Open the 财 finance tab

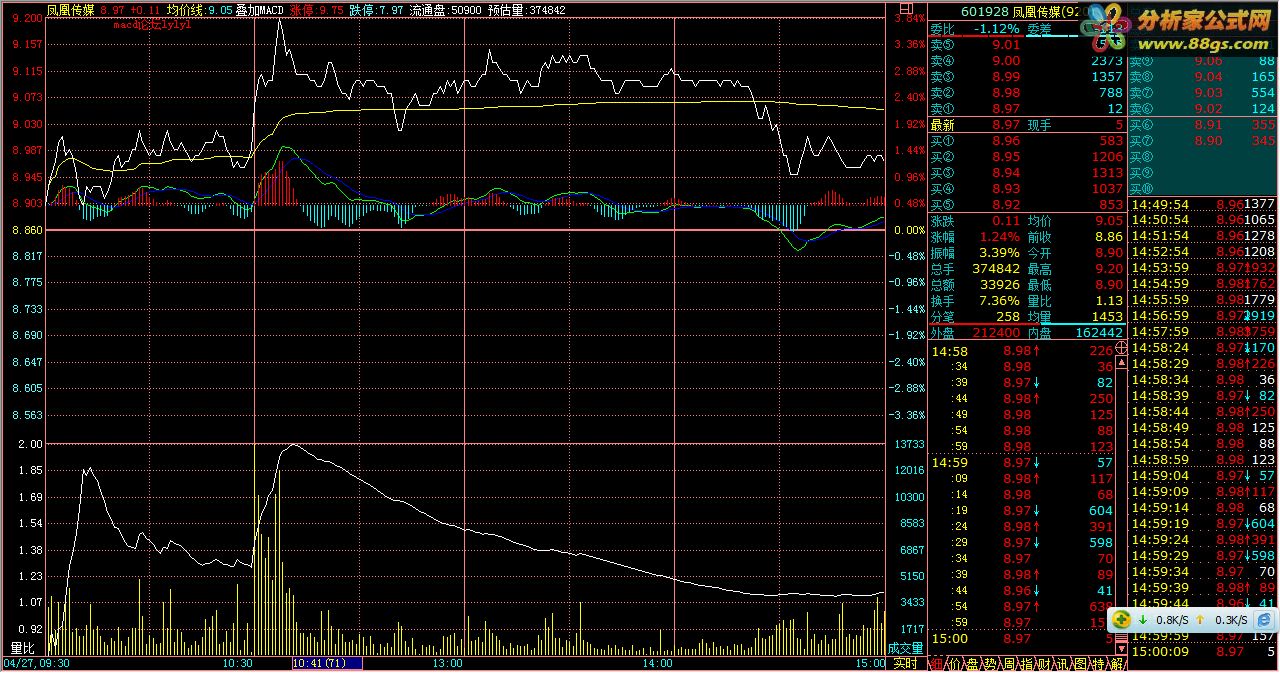[1044, 663]
